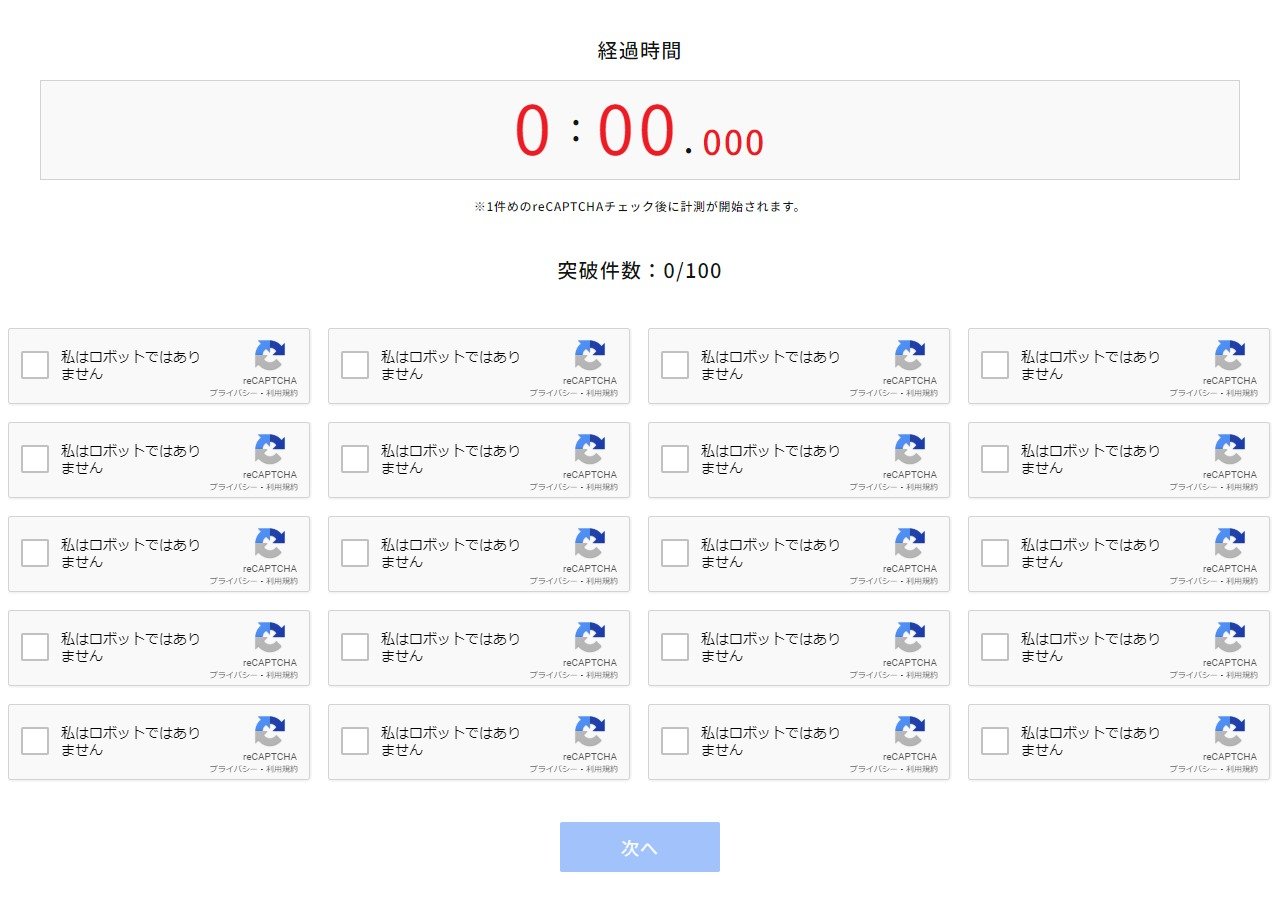
Task: Check the robot checkbox in the top-right card
Action: pos(994,365)
